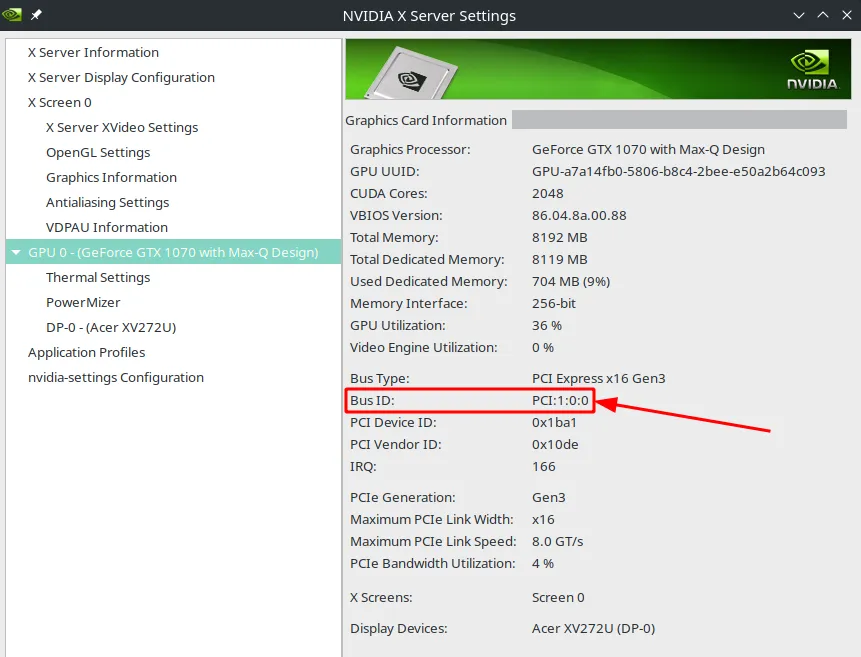
Task: Show VDPAU Information
Action: click(x=107, y=227)
